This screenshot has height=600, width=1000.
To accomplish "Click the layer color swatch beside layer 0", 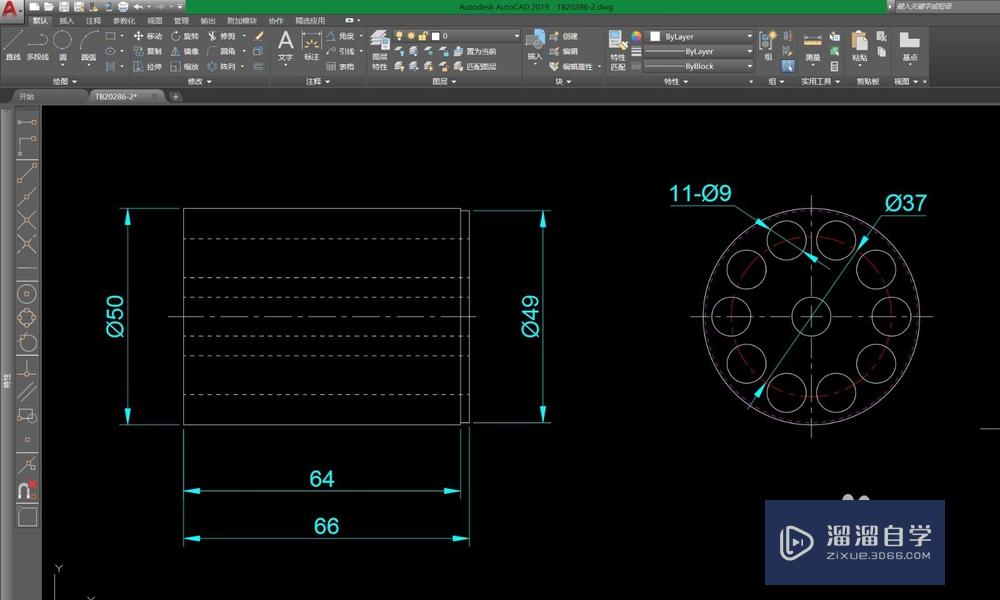I will (435, 34).
